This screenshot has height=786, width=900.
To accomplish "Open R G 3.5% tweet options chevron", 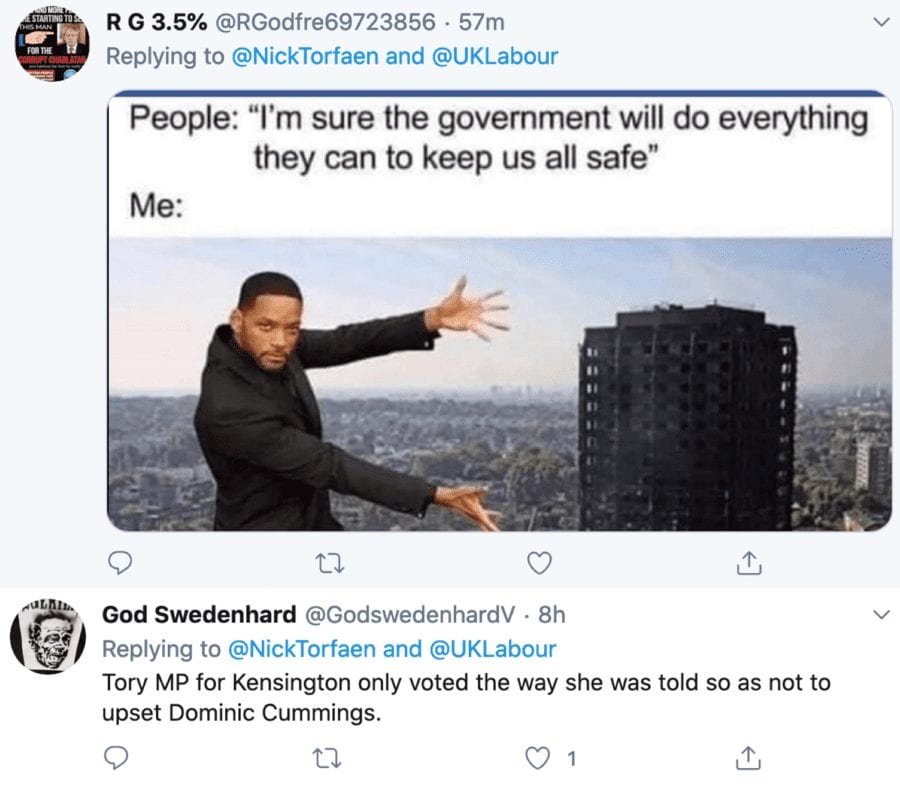I will (880, 21).
